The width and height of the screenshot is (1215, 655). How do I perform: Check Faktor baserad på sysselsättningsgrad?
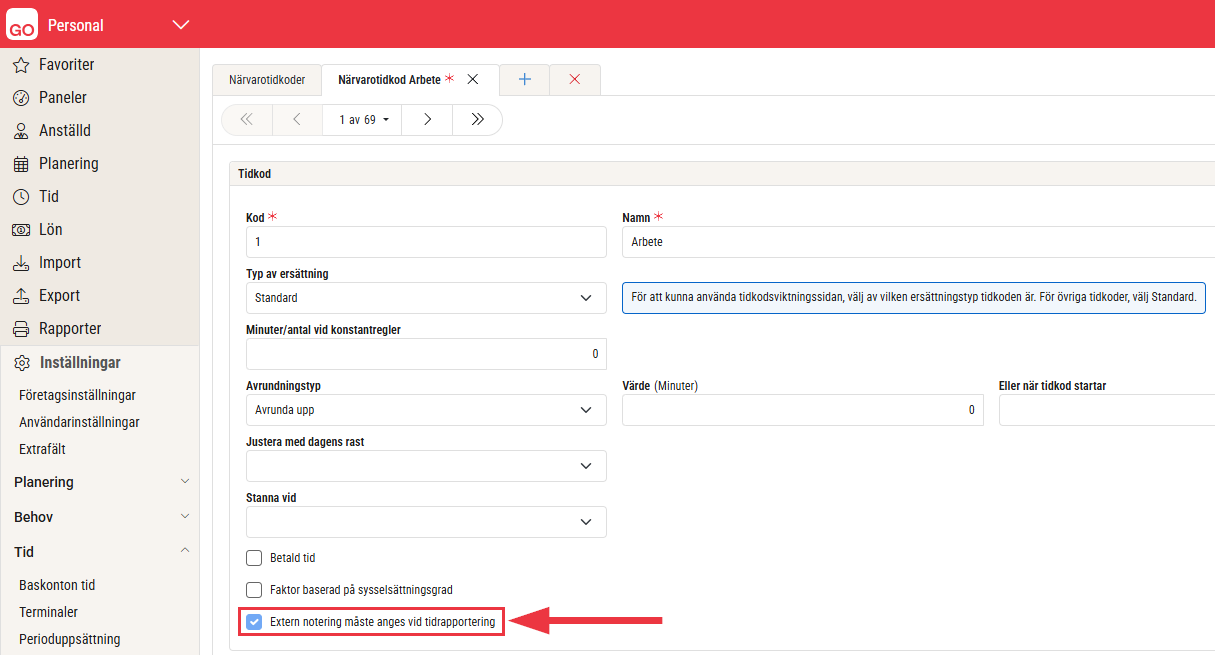(x=254, y=590)
